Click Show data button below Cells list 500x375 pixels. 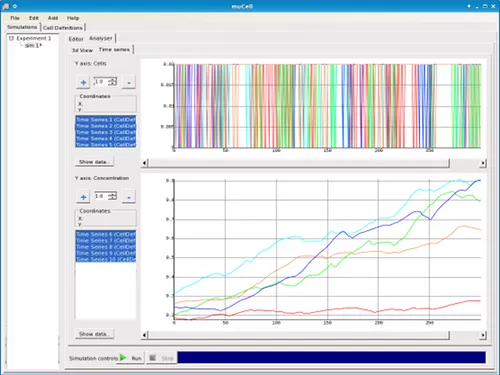click(x=94, y=162)
